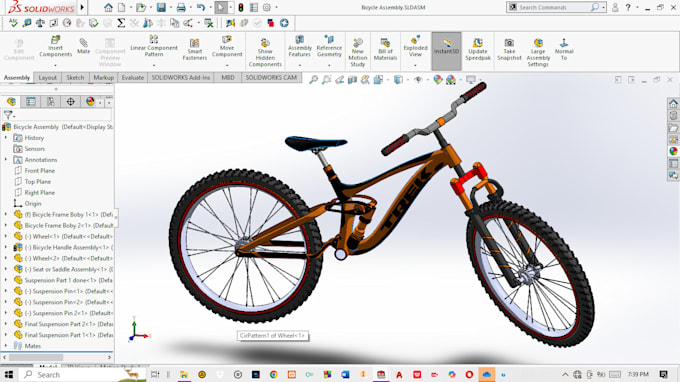The height and width of the screenshot is (382, 680).
Task: Click the Home icon in the title bar
Action: click(108, 7)
